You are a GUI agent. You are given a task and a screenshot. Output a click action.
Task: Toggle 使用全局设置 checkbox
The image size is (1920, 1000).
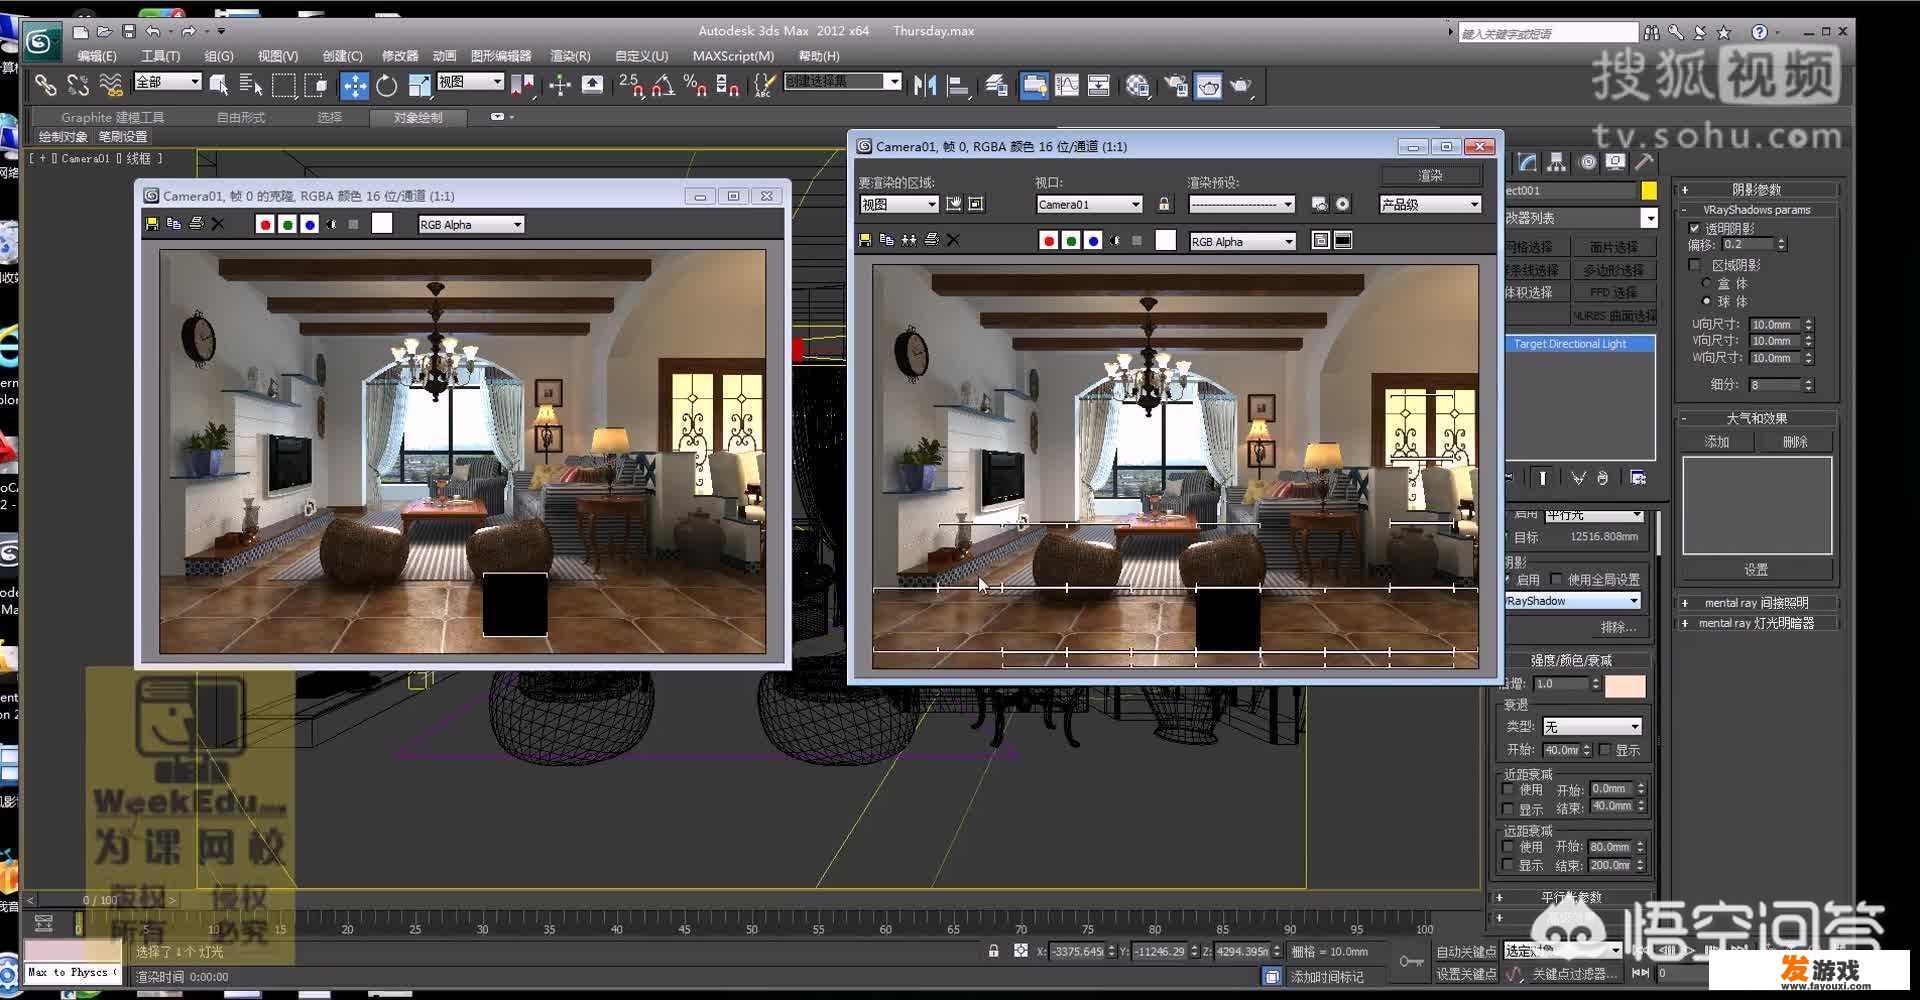coord(1556,579)
